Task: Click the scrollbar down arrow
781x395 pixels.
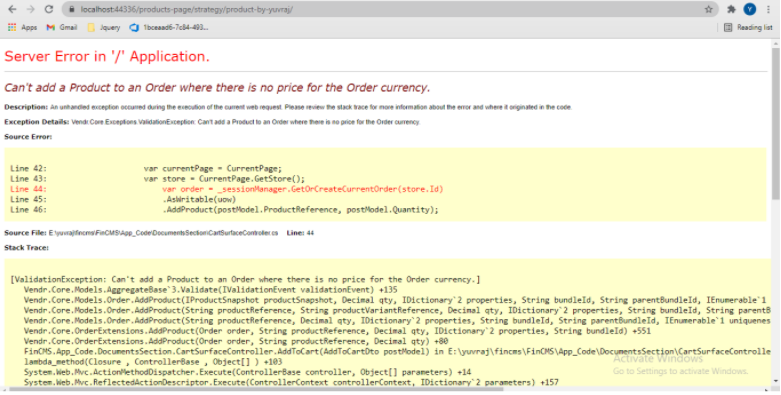Action: 776,382
